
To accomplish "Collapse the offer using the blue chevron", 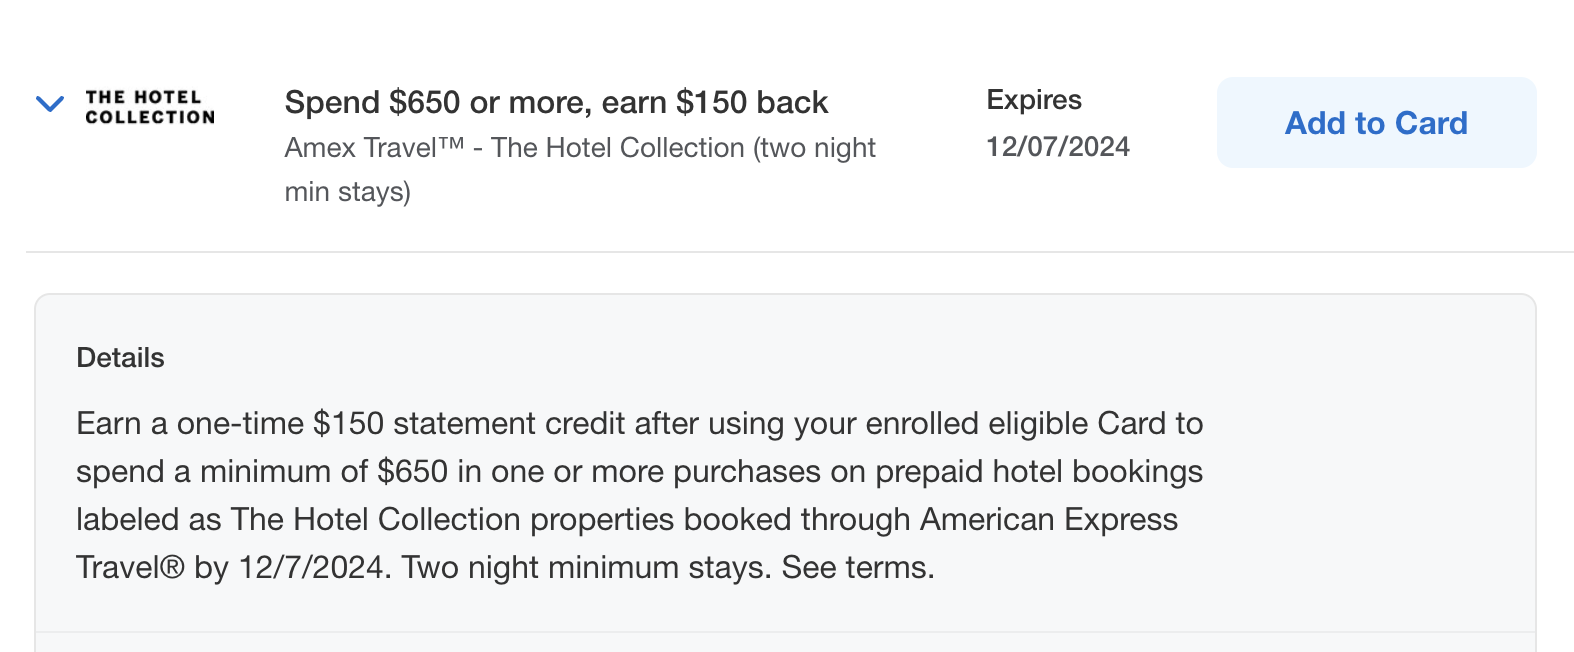I will [48, 104].
